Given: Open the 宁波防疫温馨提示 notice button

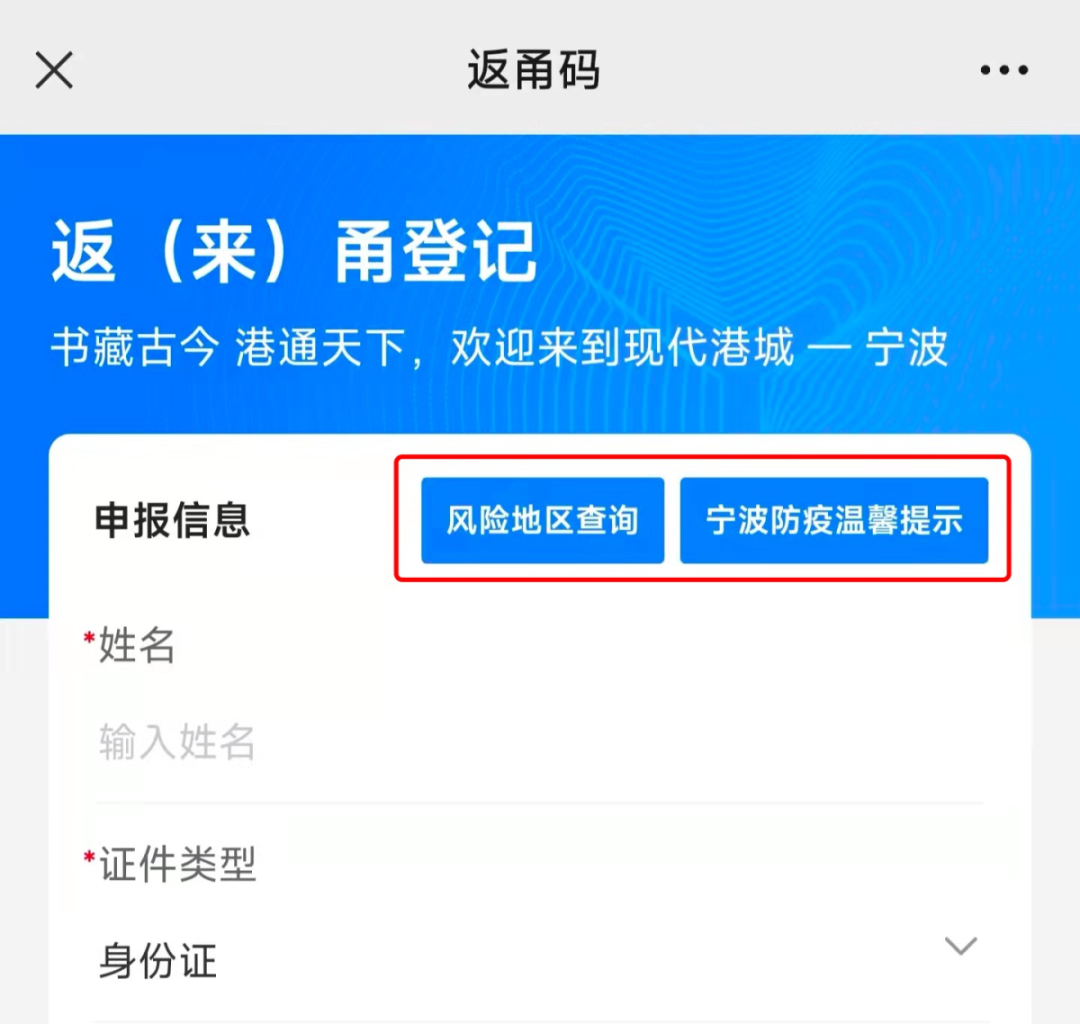Looking at the screenshot, I should 834,520.
